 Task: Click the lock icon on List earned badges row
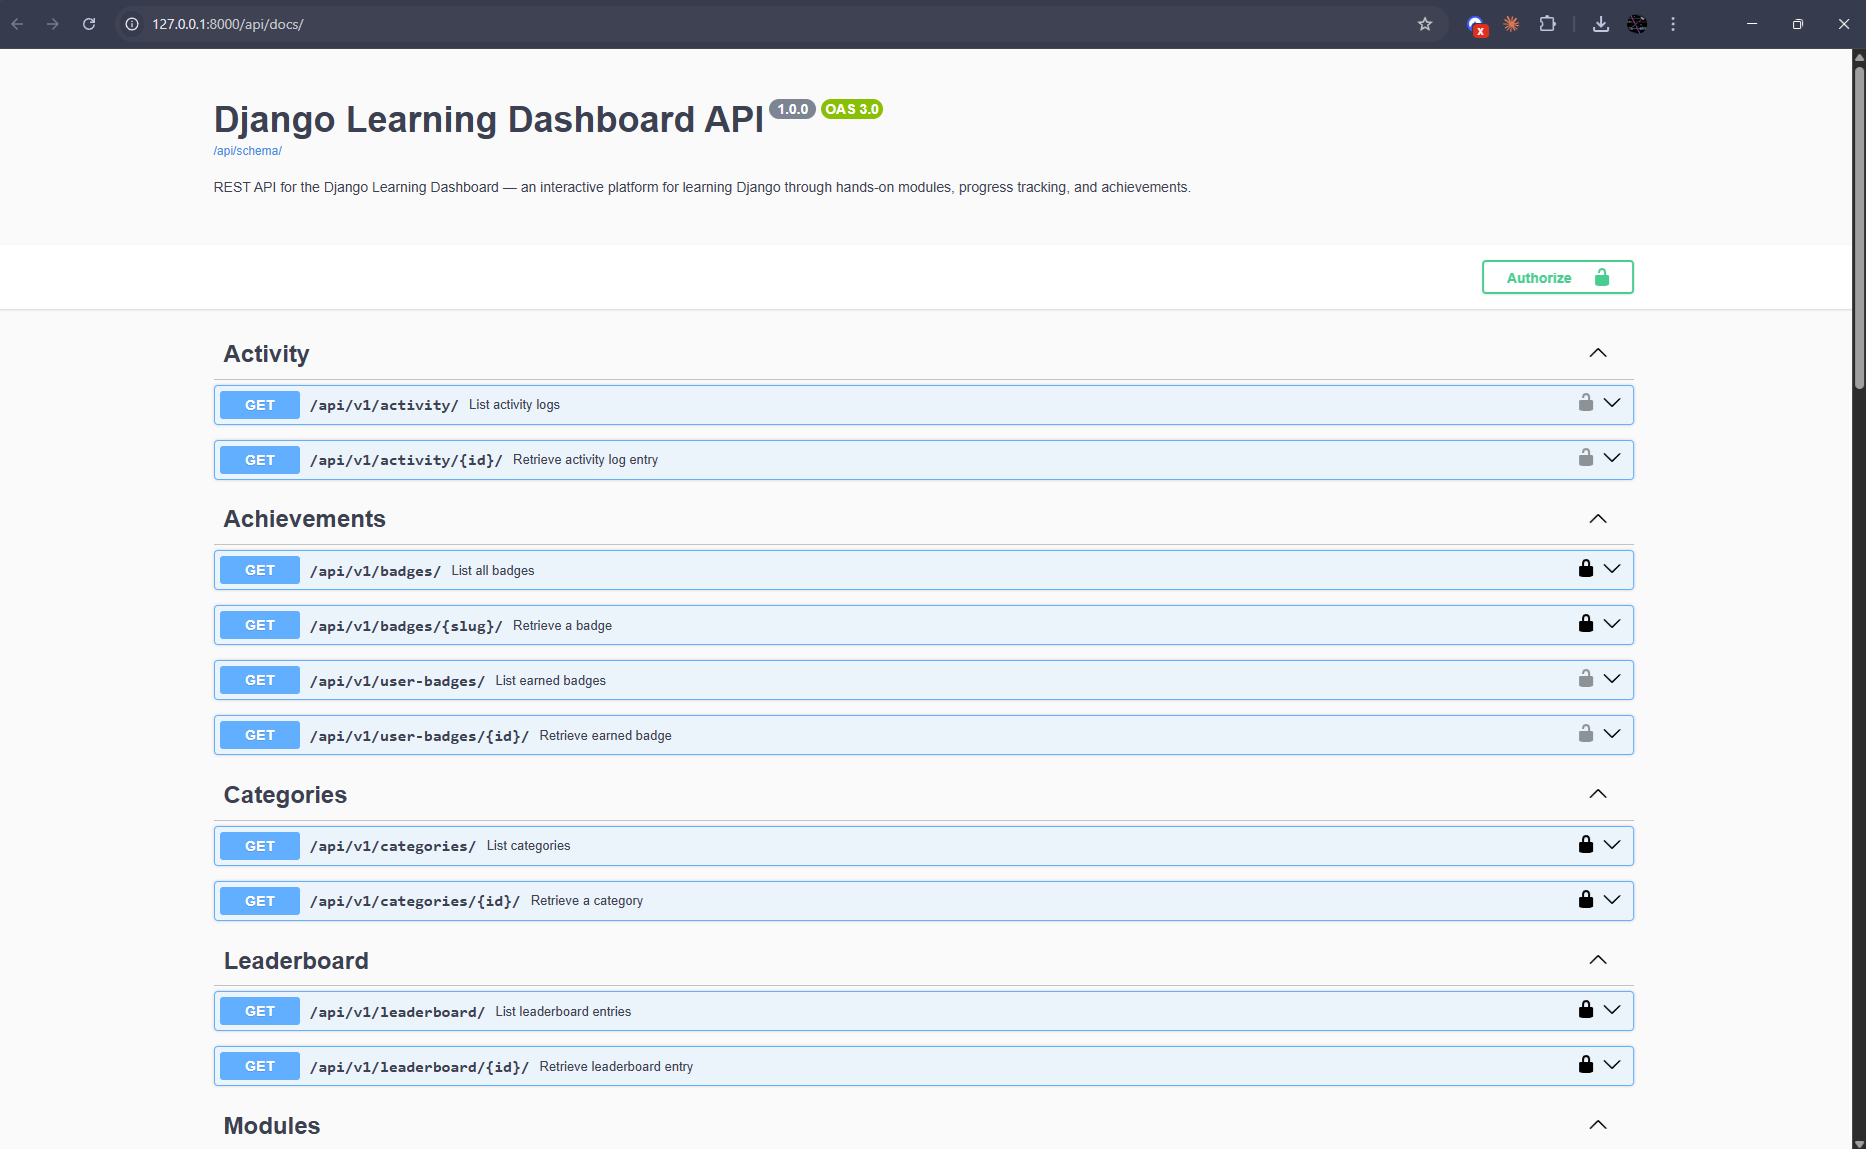[1585, 679]
